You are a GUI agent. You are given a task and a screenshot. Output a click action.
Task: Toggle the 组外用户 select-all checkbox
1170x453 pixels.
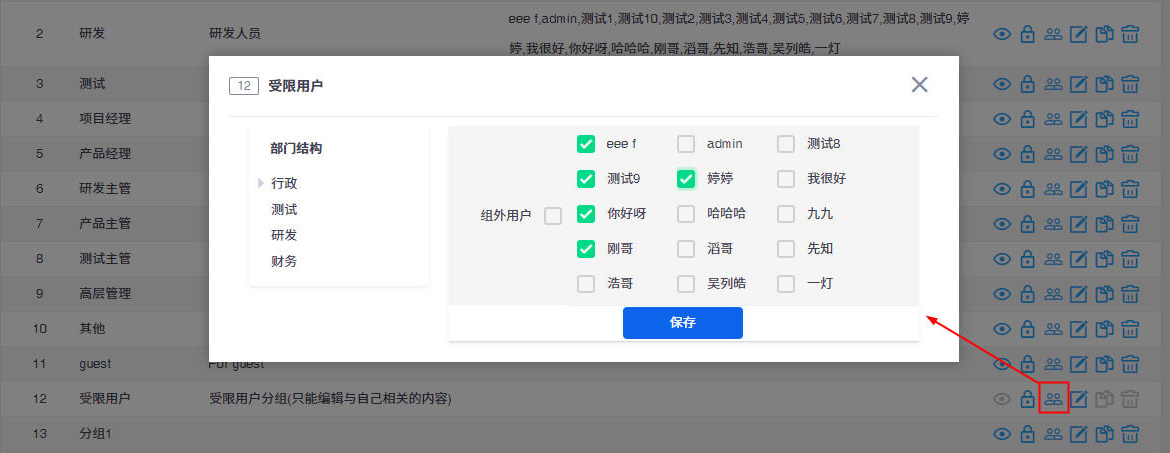point(553,215)
